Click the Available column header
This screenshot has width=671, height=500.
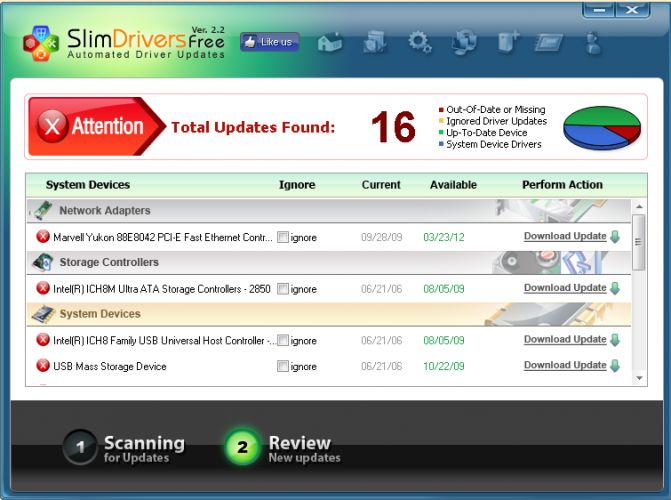point(453,185)
